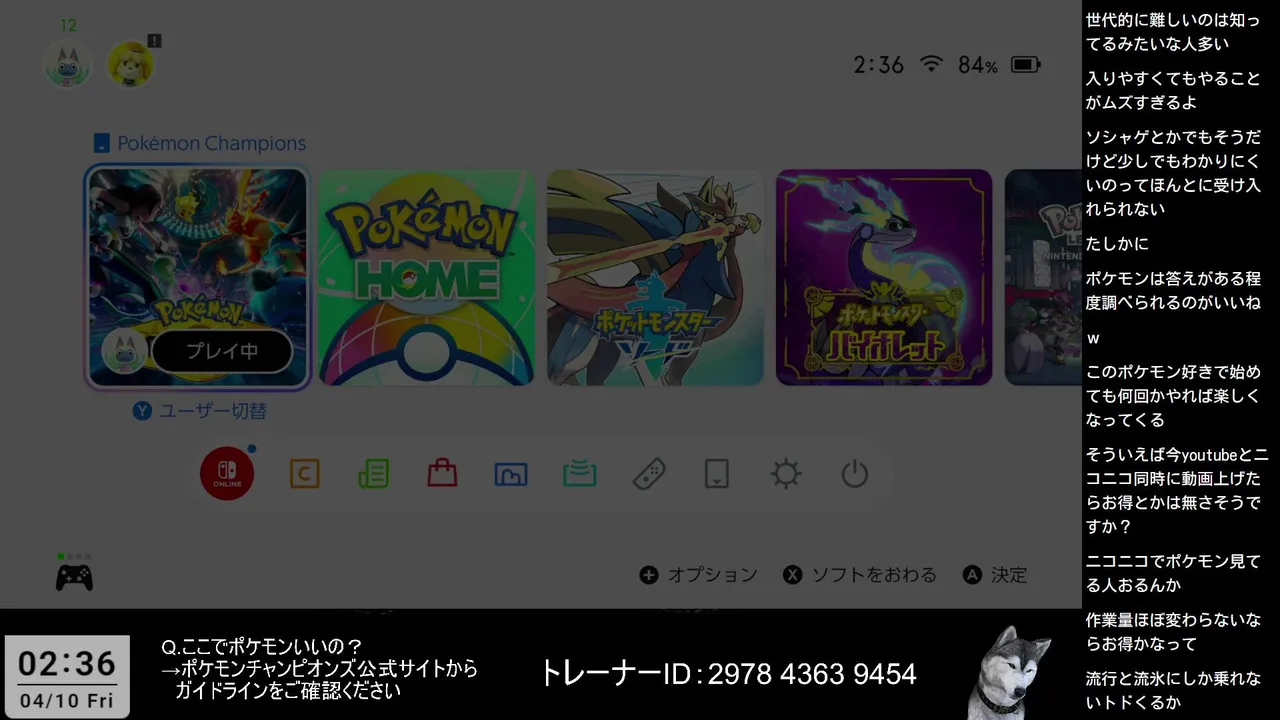
Task: Open the Album icon
Action: tap(511, 473)
